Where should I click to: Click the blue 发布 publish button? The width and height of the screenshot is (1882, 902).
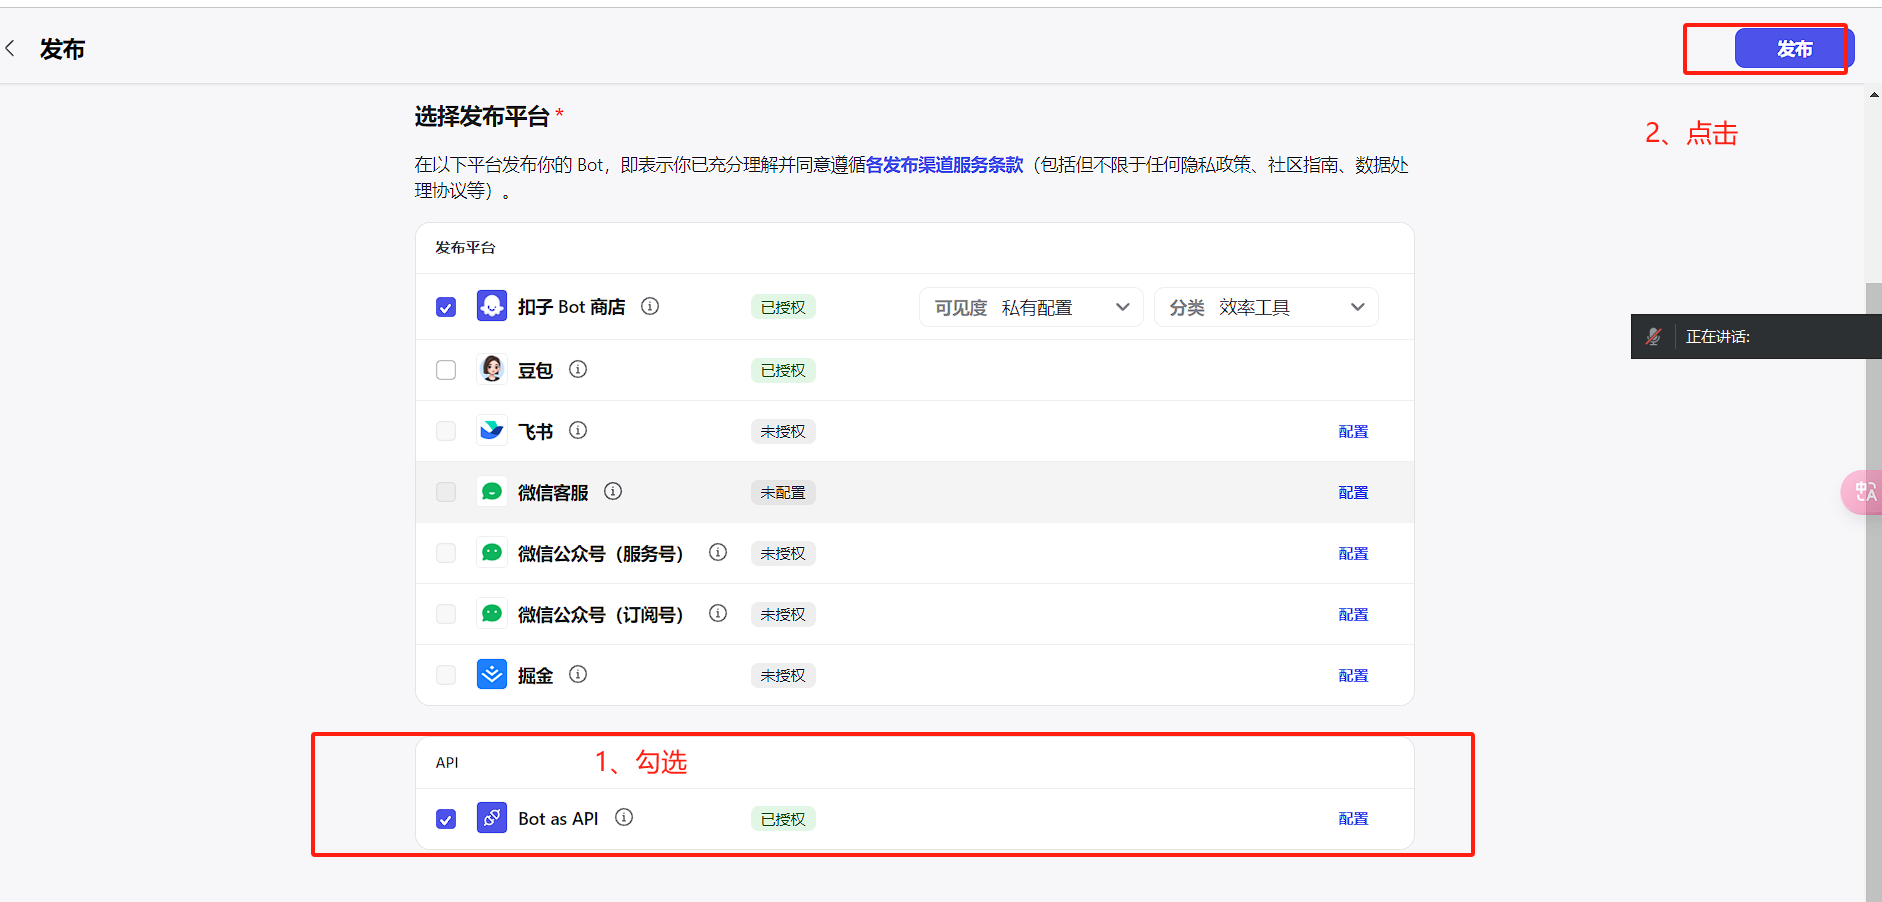(1794, 48)
